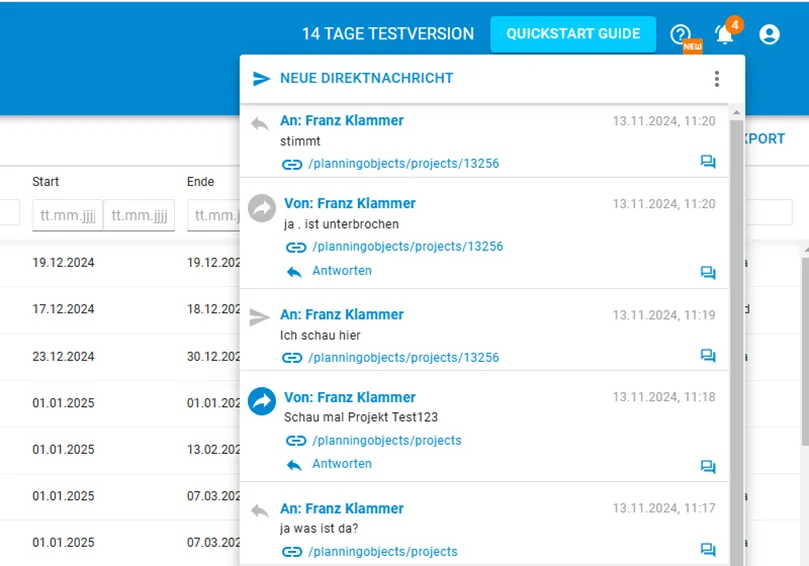Screen dimensions: 809x566
Task: Click the timestamp 13.11.2024, 11:17
Action: (x=664, y=508)
